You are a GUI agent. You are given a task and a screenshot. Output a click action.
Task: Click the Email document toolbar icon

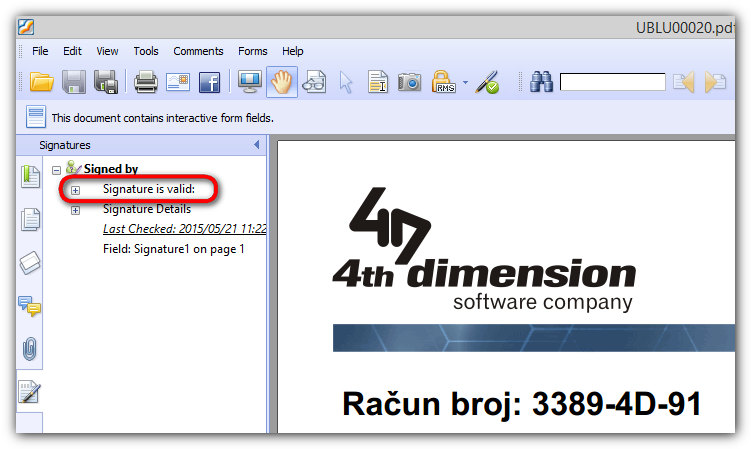point(178,82)
